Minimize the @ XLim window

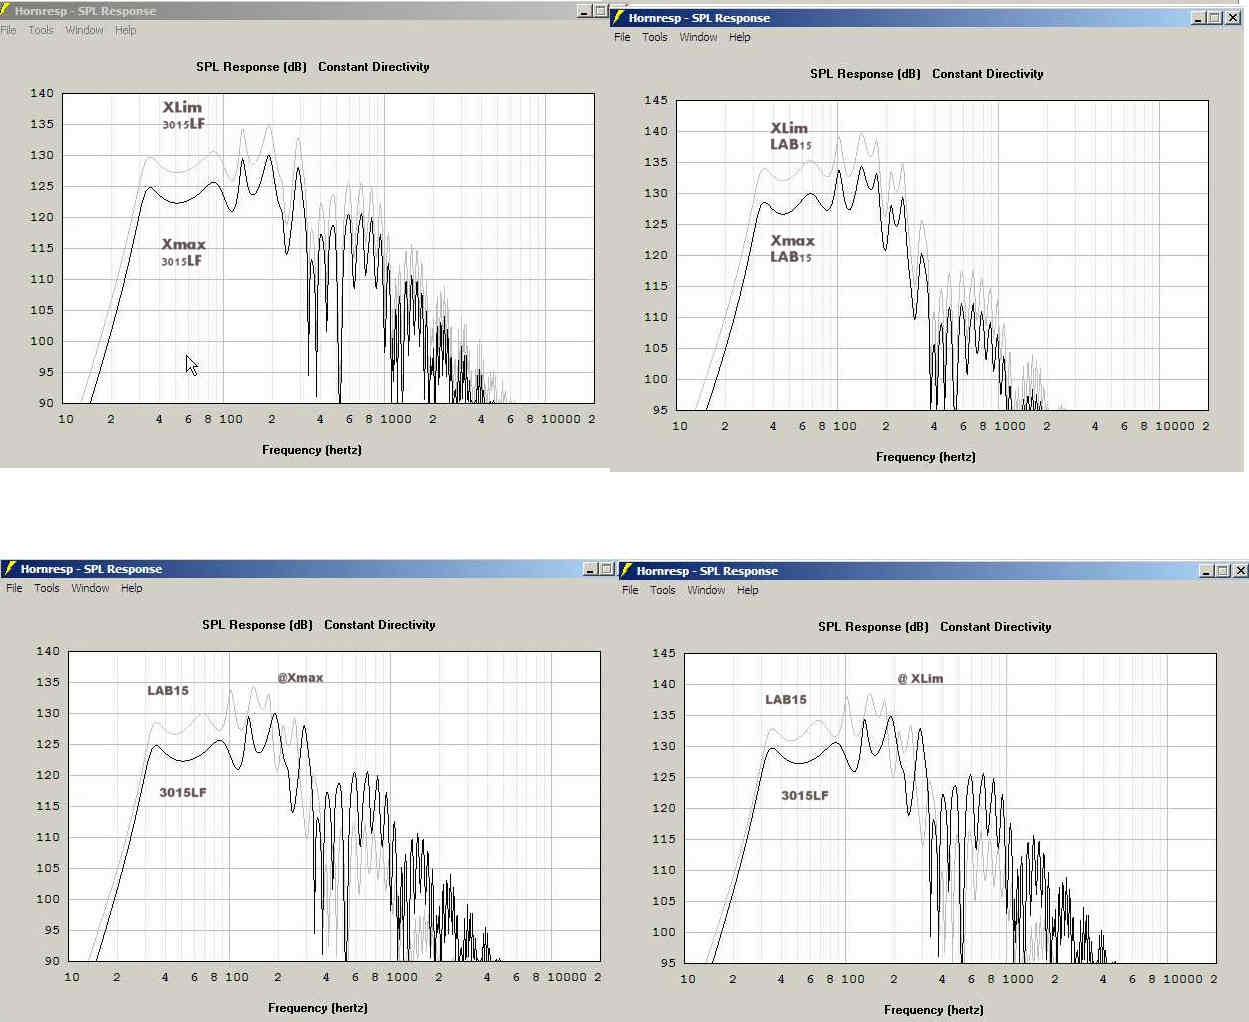click(1207, 571)
